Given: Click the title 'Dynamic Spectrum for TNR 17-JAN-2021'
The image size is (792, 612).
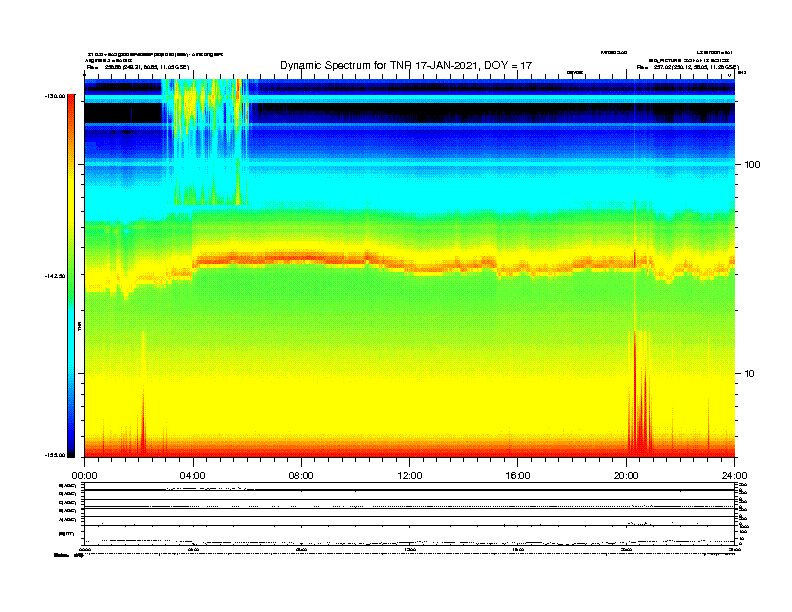Looking at the screenshot, I should 406,65.
